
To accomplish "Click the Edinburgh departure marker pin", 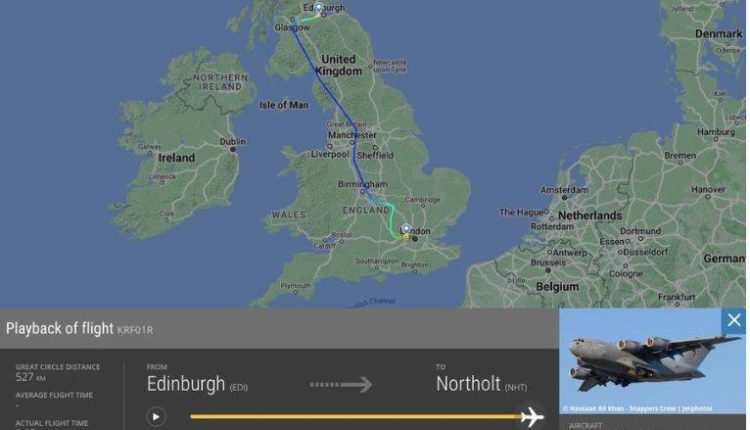I will [x=319, y=8].
